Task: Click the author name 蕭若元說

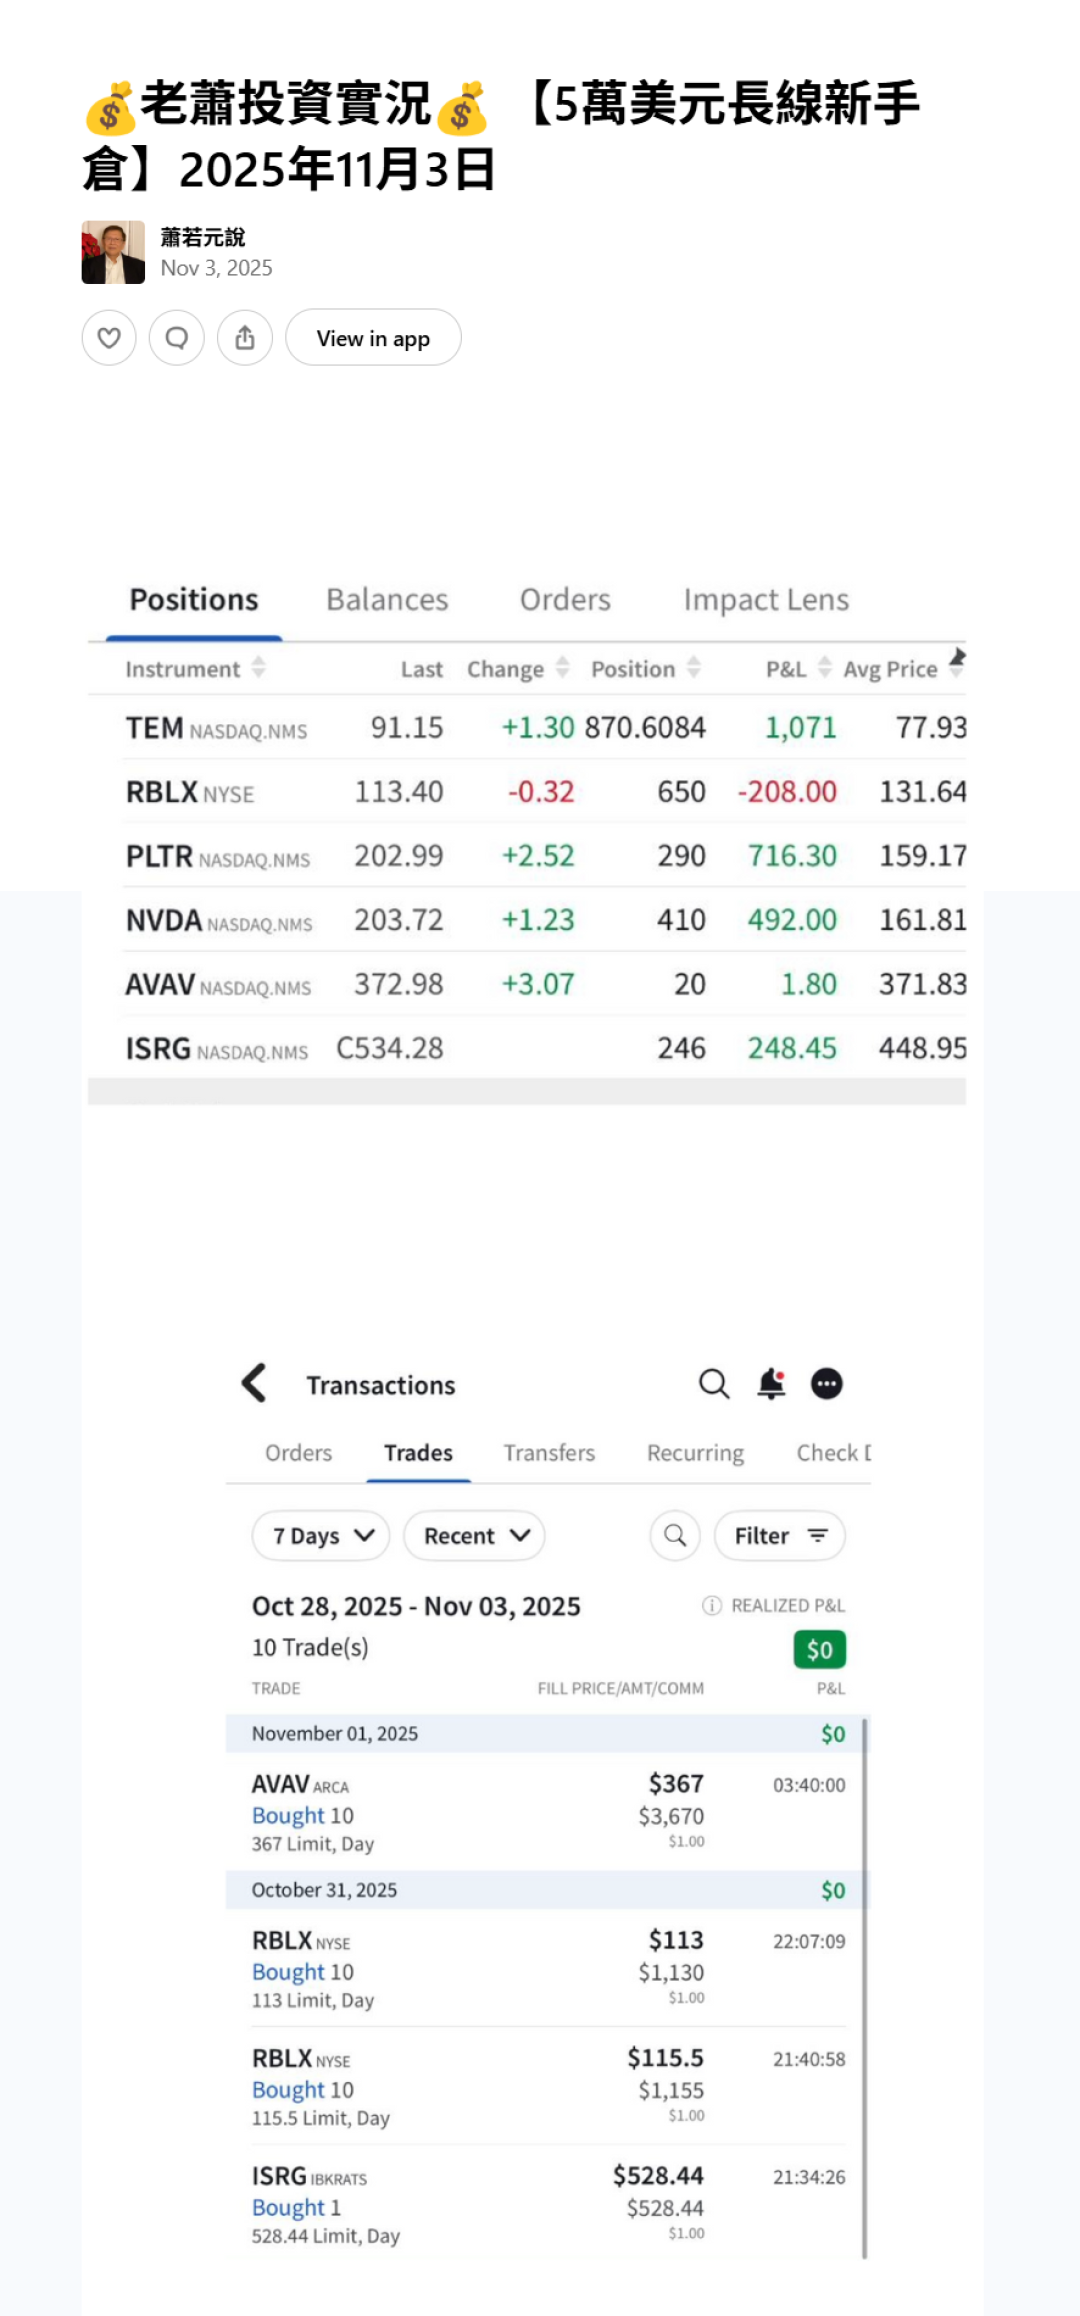Action: point(203,237)
